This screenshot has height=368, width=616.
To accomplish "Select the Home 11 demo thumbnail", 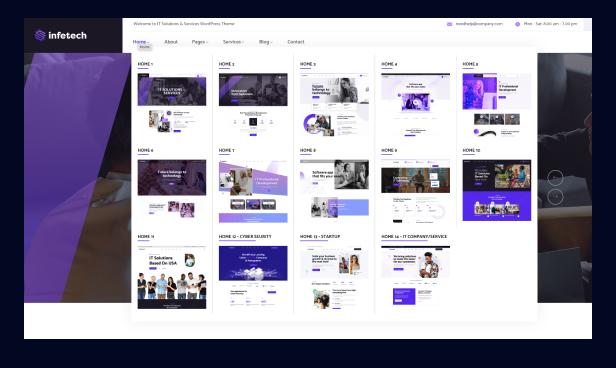I will (172, 277).
